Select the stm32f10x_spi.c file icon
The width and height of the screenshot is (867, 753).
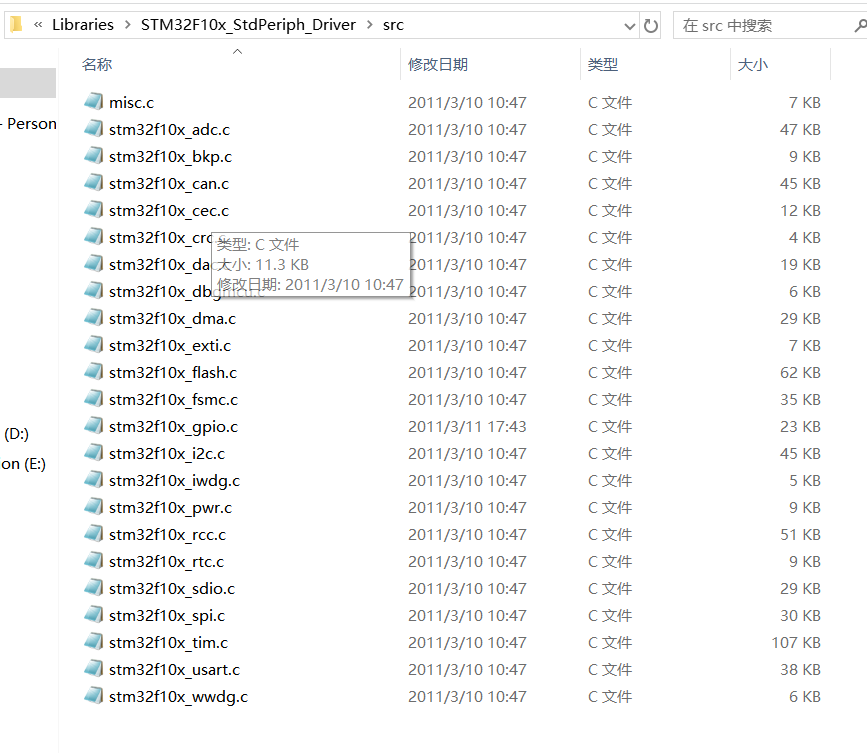[x=93, y=615]
